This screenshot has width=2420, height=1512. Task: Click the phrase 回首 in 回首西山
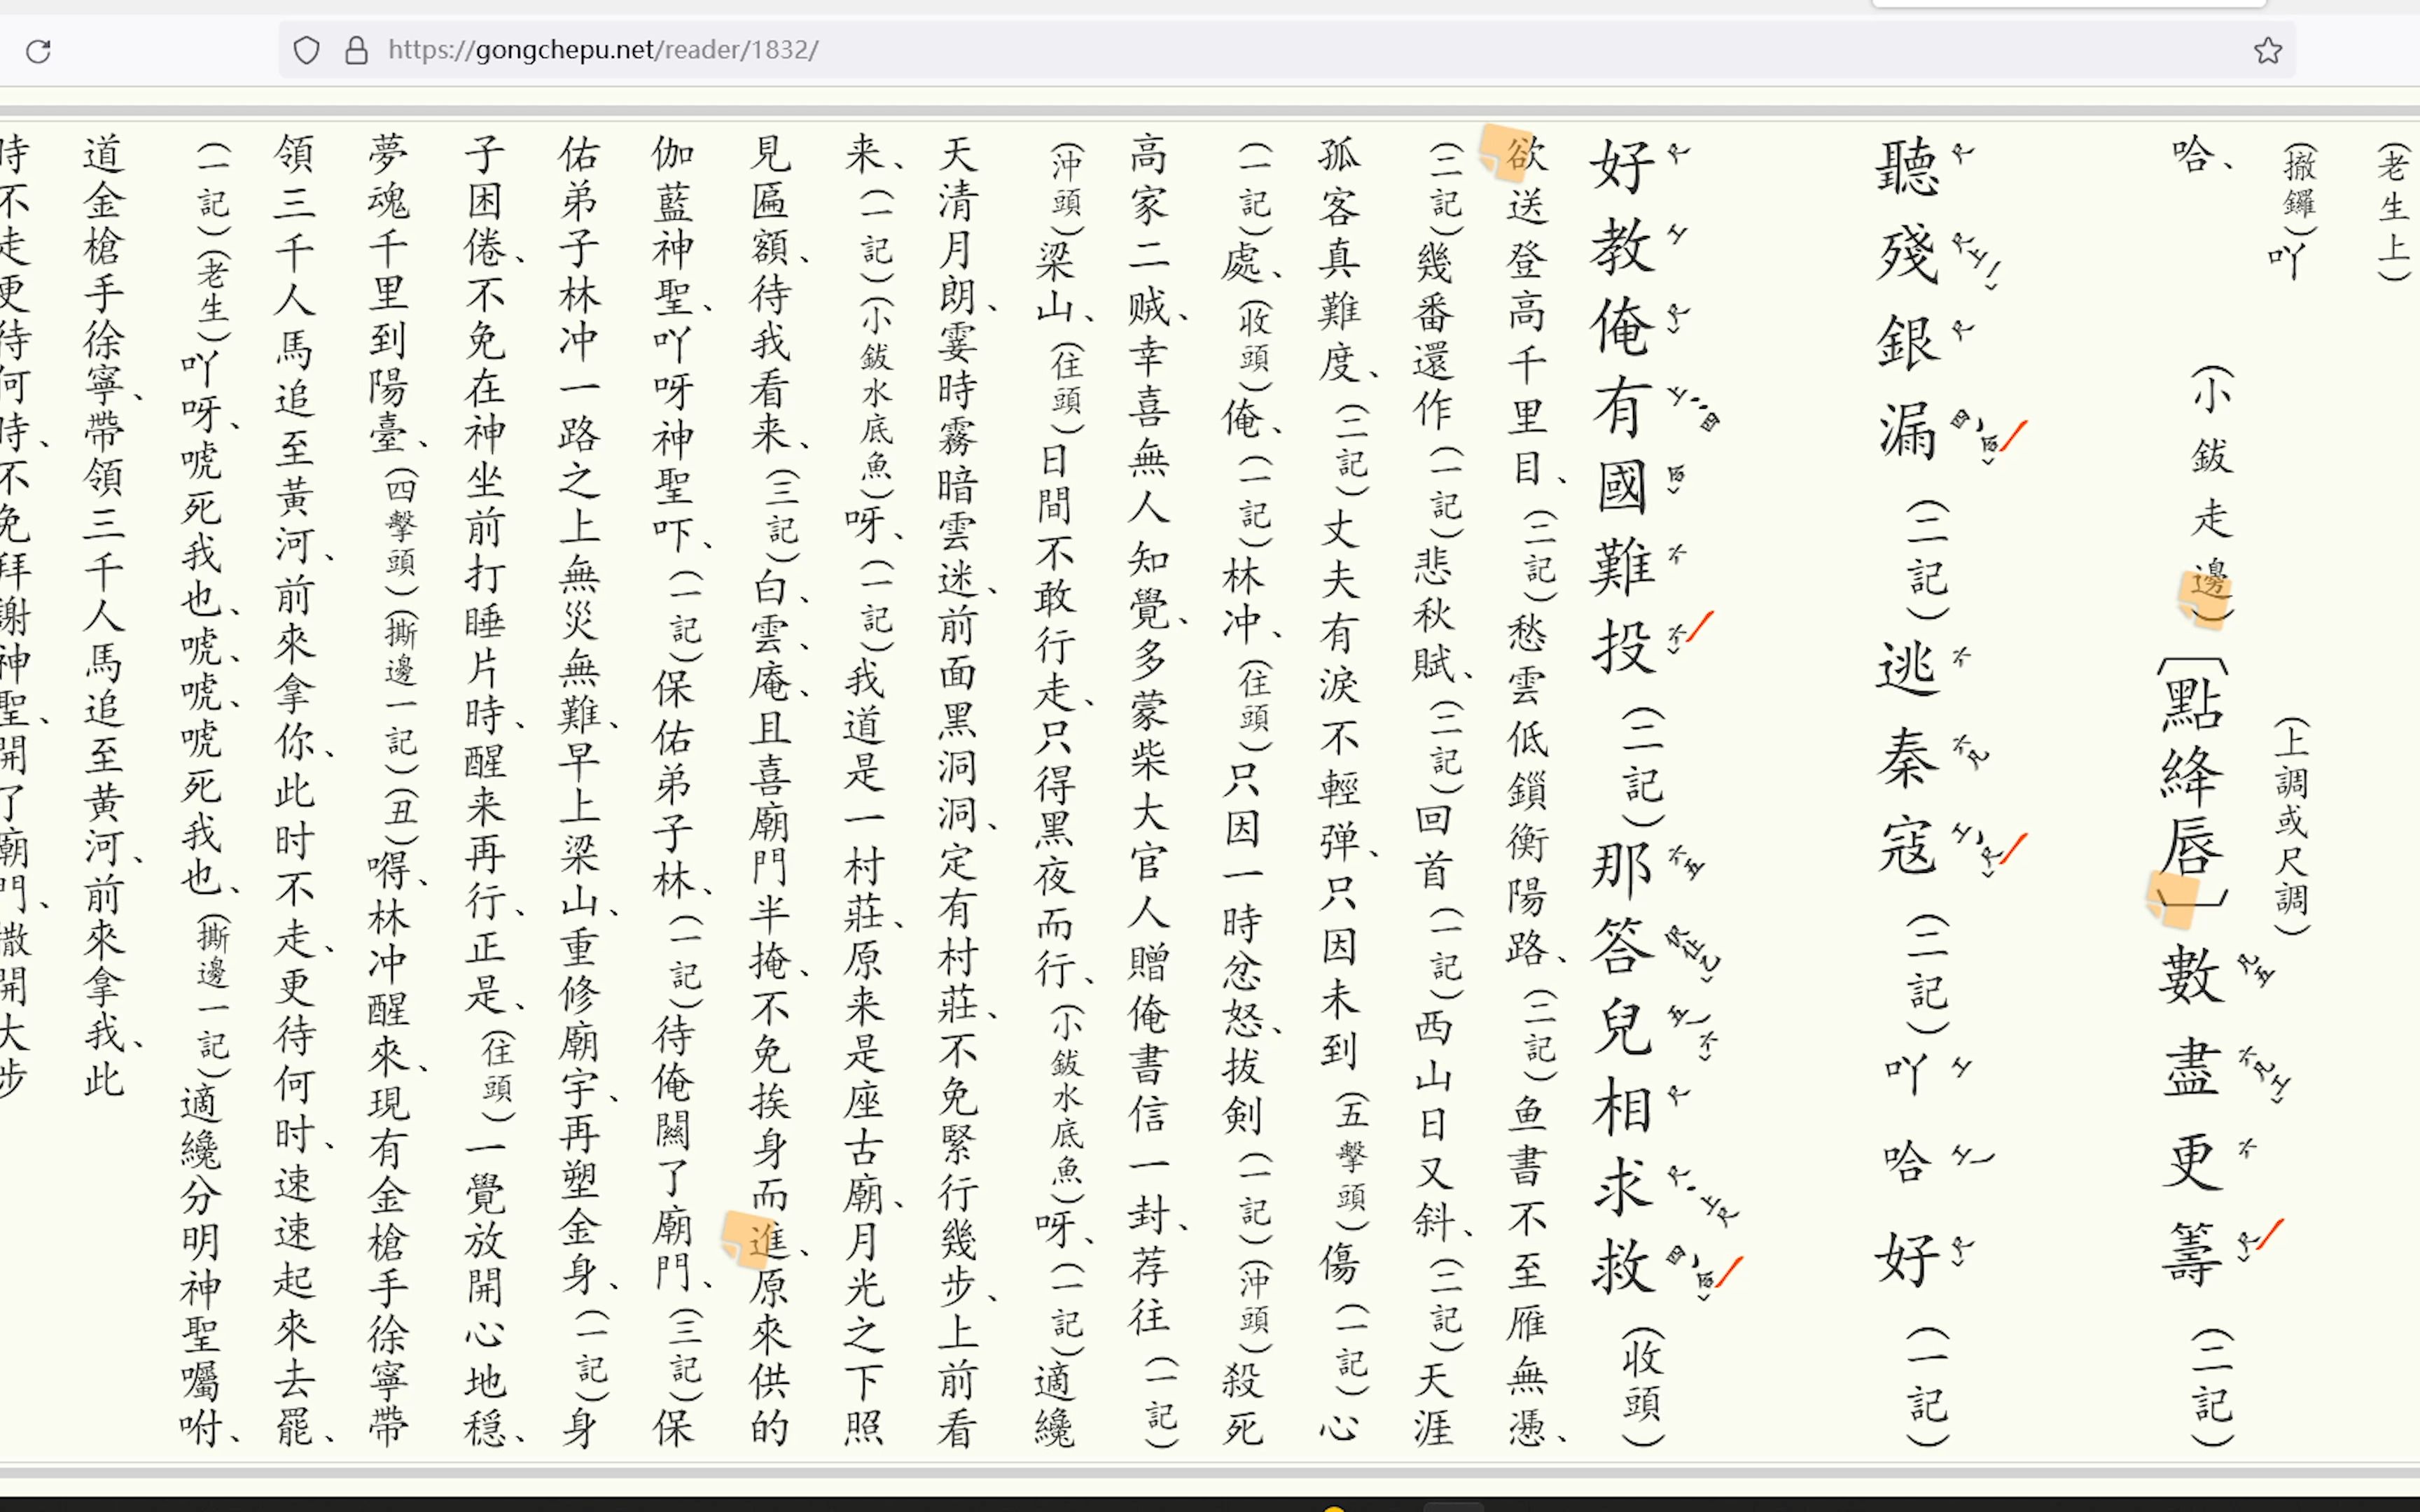click(x=1433, y=846)
